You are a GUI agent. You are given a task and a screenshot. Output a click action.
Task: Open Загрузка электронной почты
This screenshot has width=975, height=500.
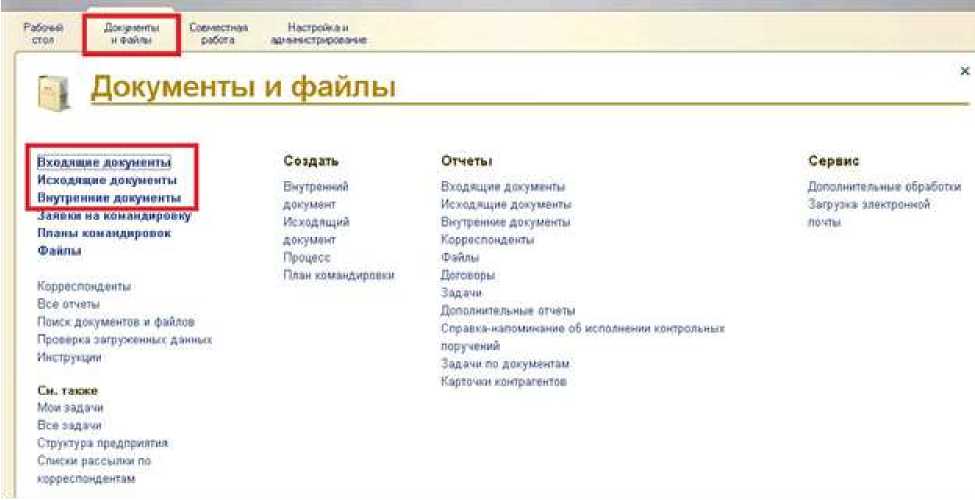[x=869, y=213]
